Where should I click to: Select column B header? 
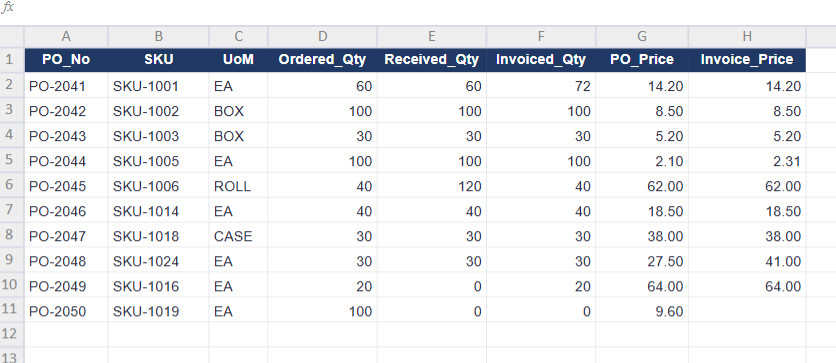159,36
